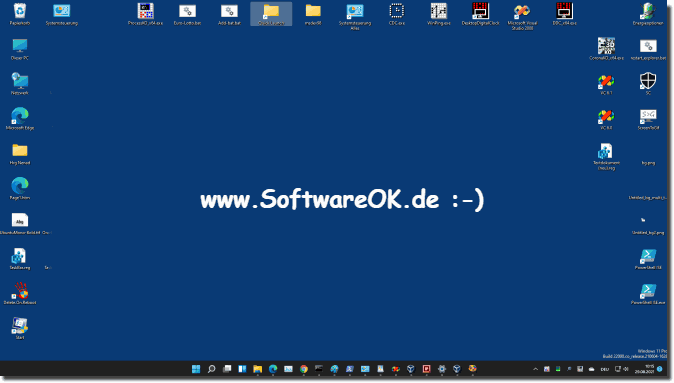Launch Google Chrome from taskbar
This screenshot has height=383, width=674.
click(x=304, y=369)
